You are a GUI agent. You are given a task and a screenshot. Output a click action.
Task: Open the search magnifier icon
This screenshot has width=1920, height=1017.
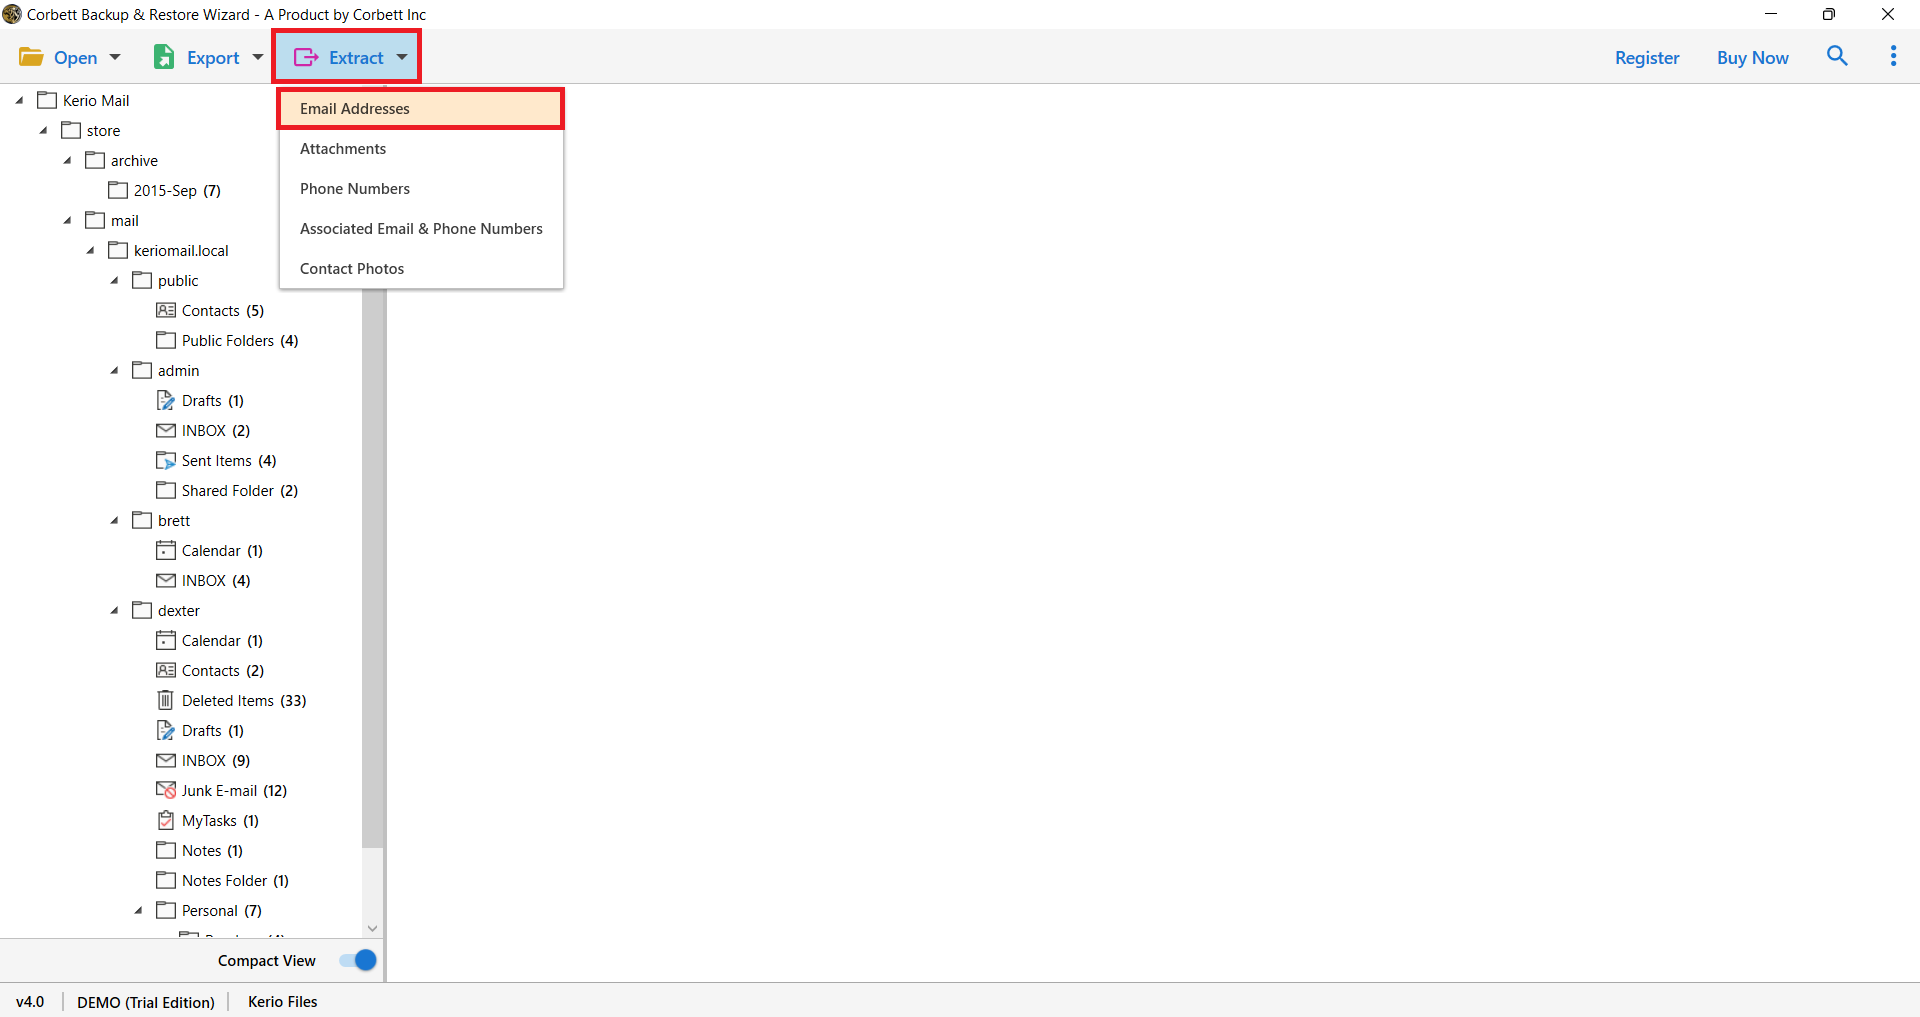coord(1837,56)
